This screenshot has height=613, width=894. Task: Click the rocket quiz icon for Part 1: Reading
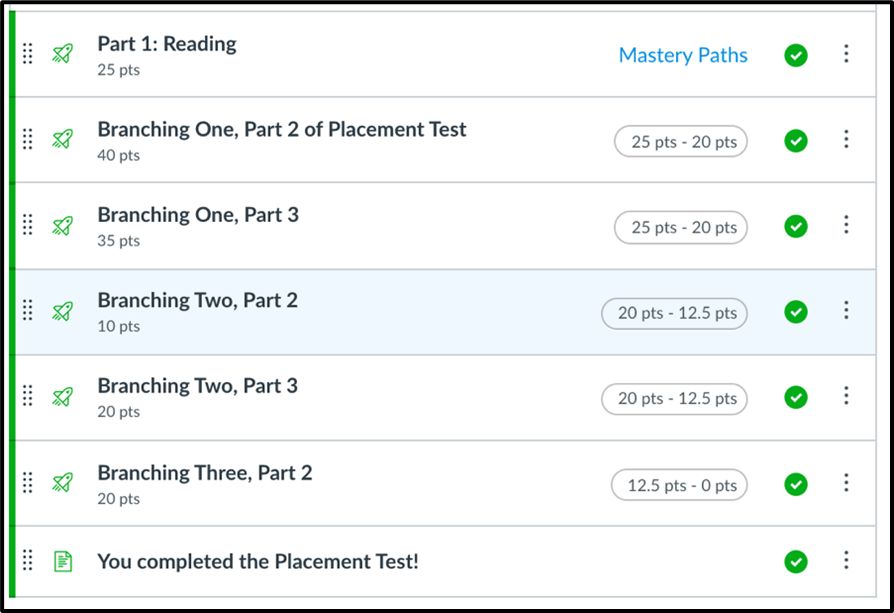(63, 54)
